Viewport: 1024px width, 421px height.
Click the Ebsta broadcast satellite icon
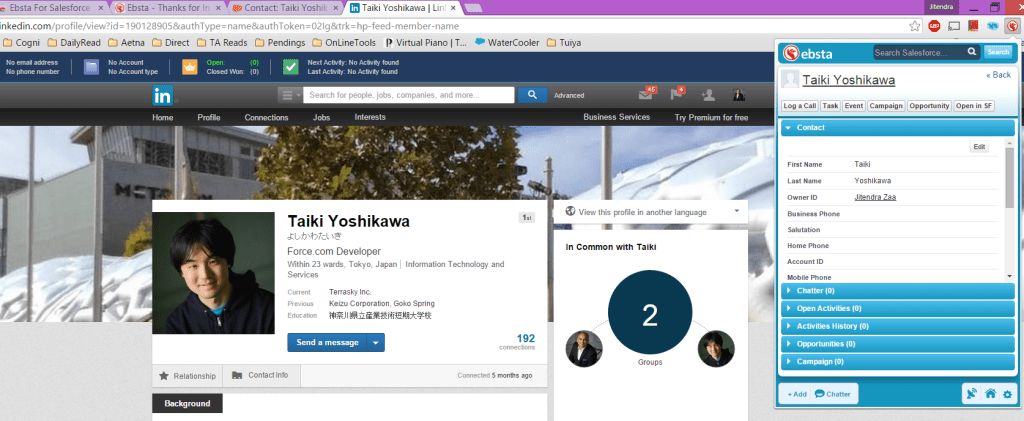(972, 394)
